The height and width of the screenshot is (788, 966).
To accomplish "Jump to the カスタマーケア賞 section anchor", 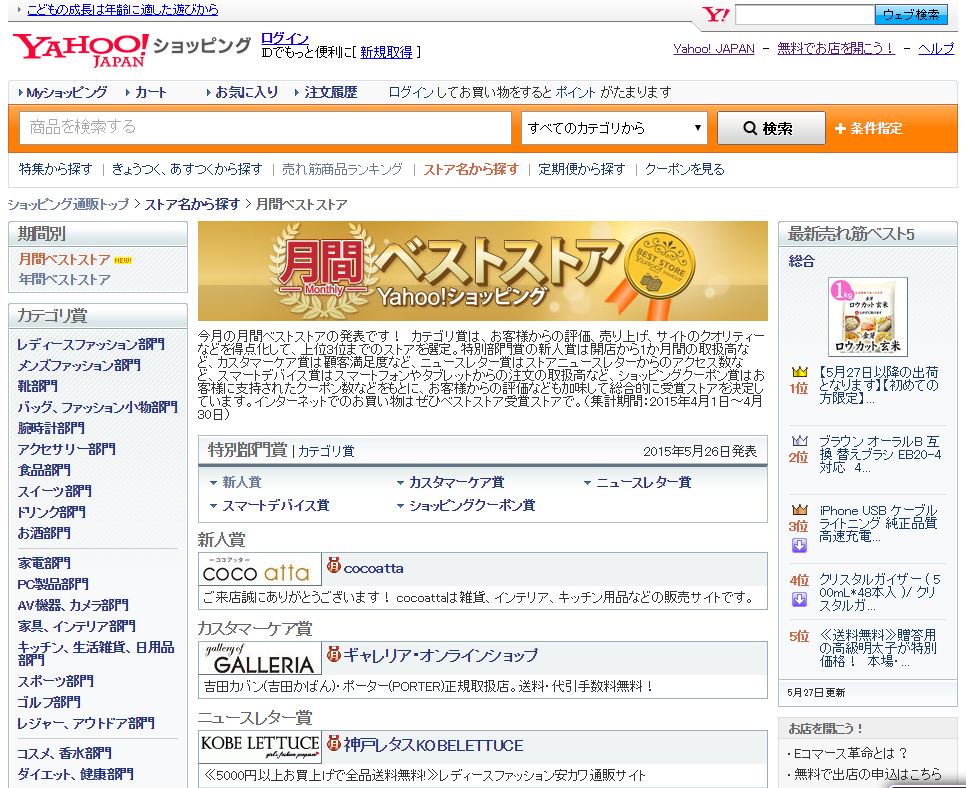I will (455, 482).
